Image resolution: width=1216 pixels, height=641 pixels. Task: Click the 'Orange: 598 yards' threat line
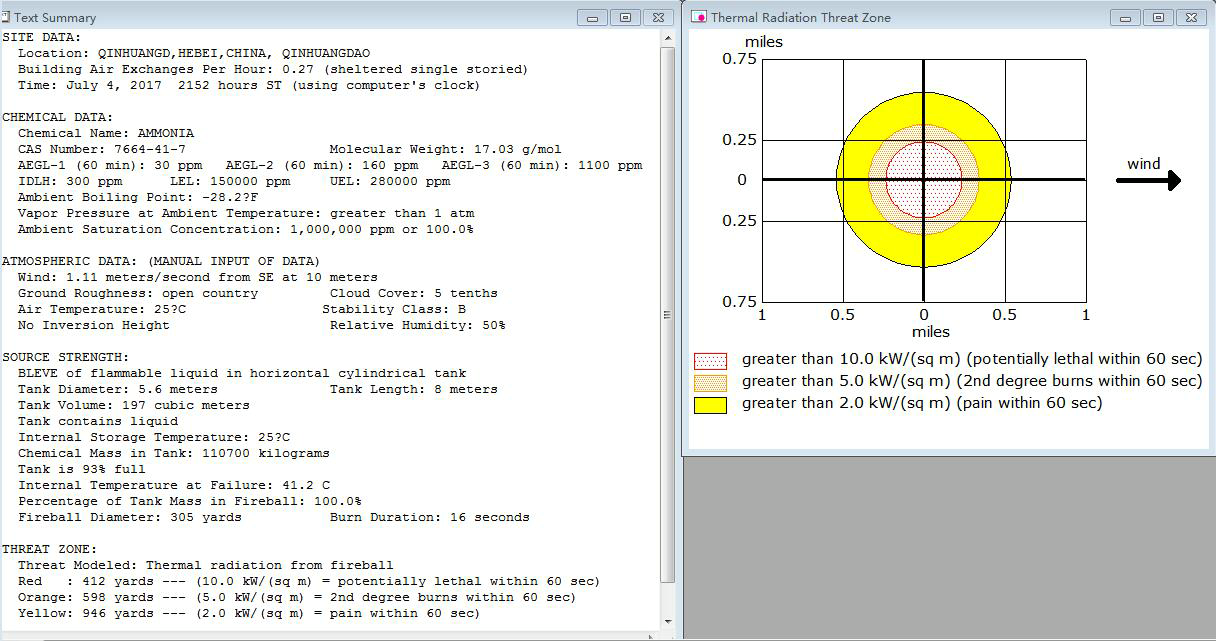click(297, 597)
